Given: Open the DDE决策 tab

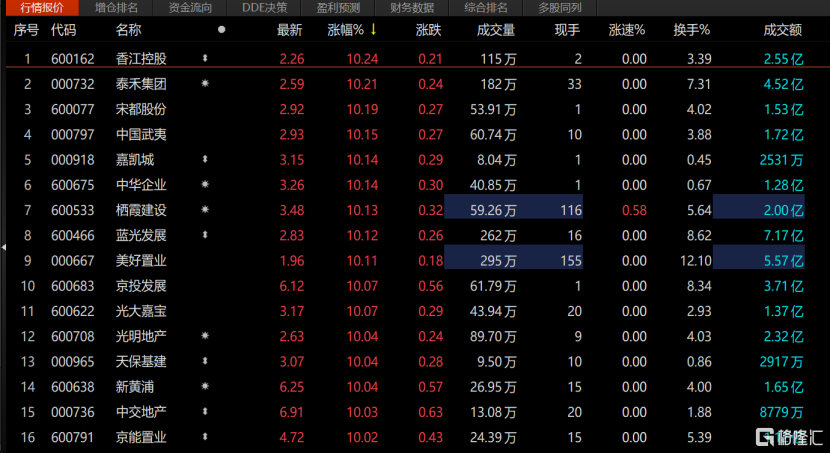Looking at the screenshot, I should click(264, 8).
